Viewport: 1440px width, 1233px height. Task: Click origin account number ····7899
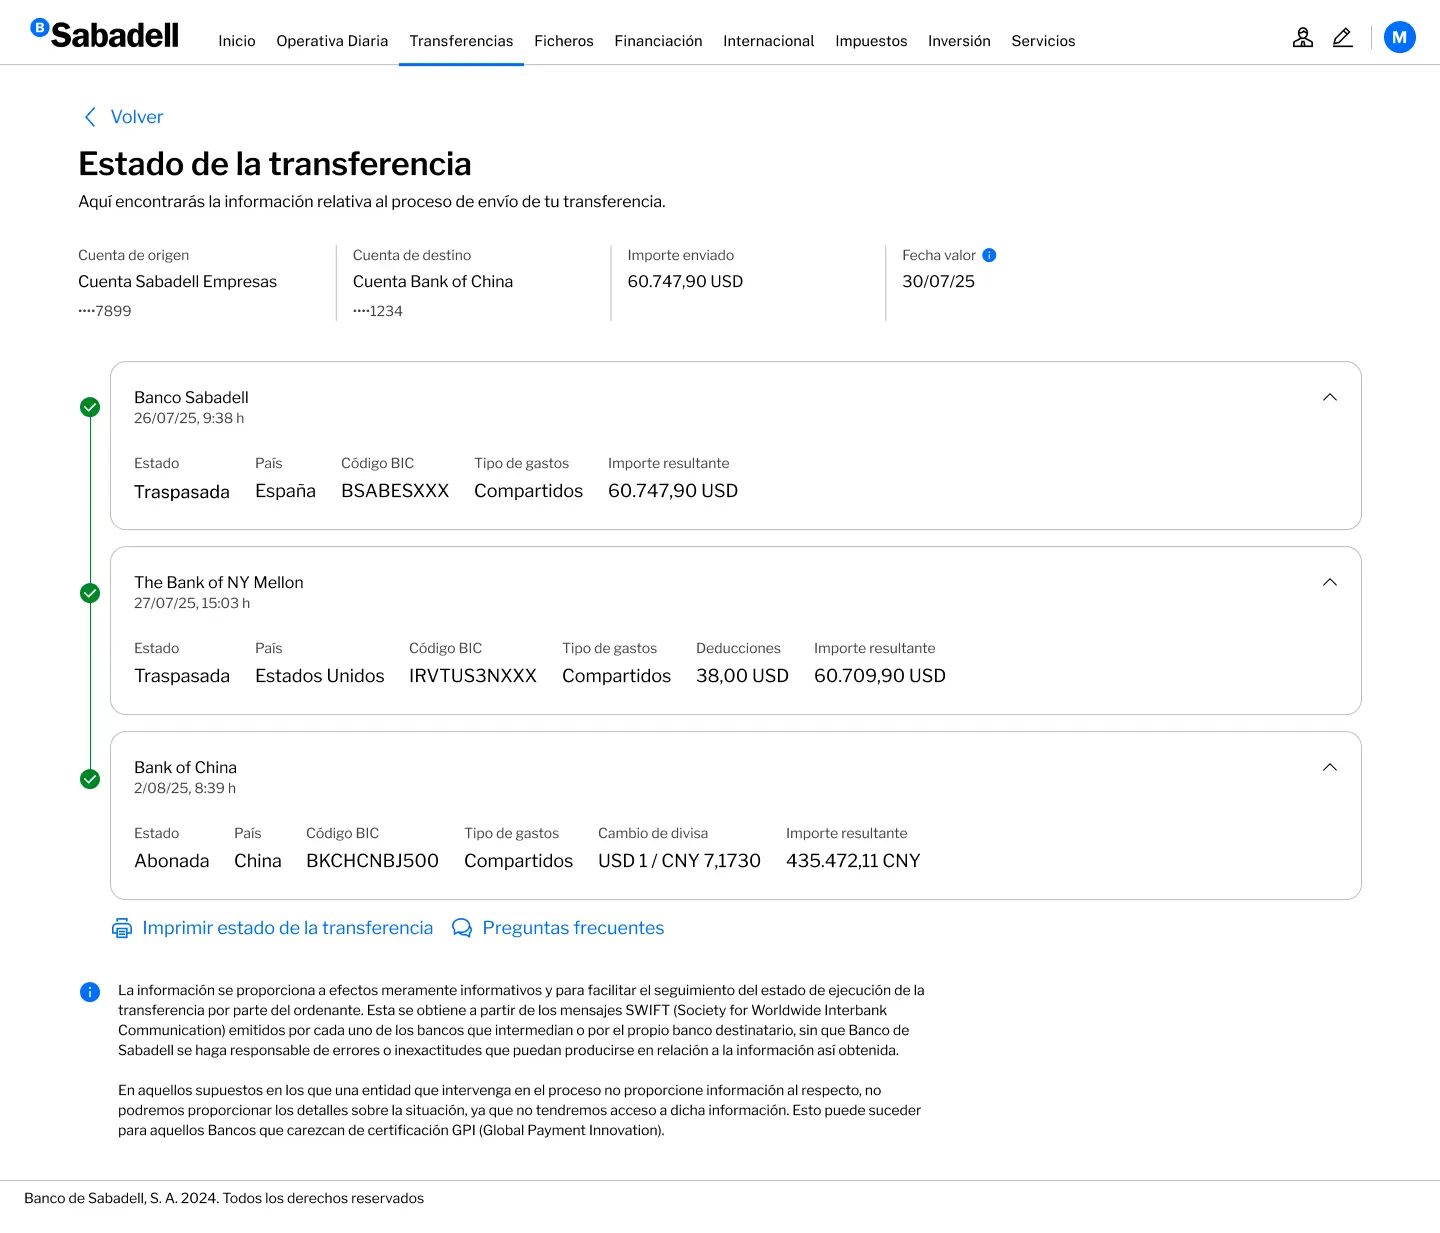[x=105, y=311]
